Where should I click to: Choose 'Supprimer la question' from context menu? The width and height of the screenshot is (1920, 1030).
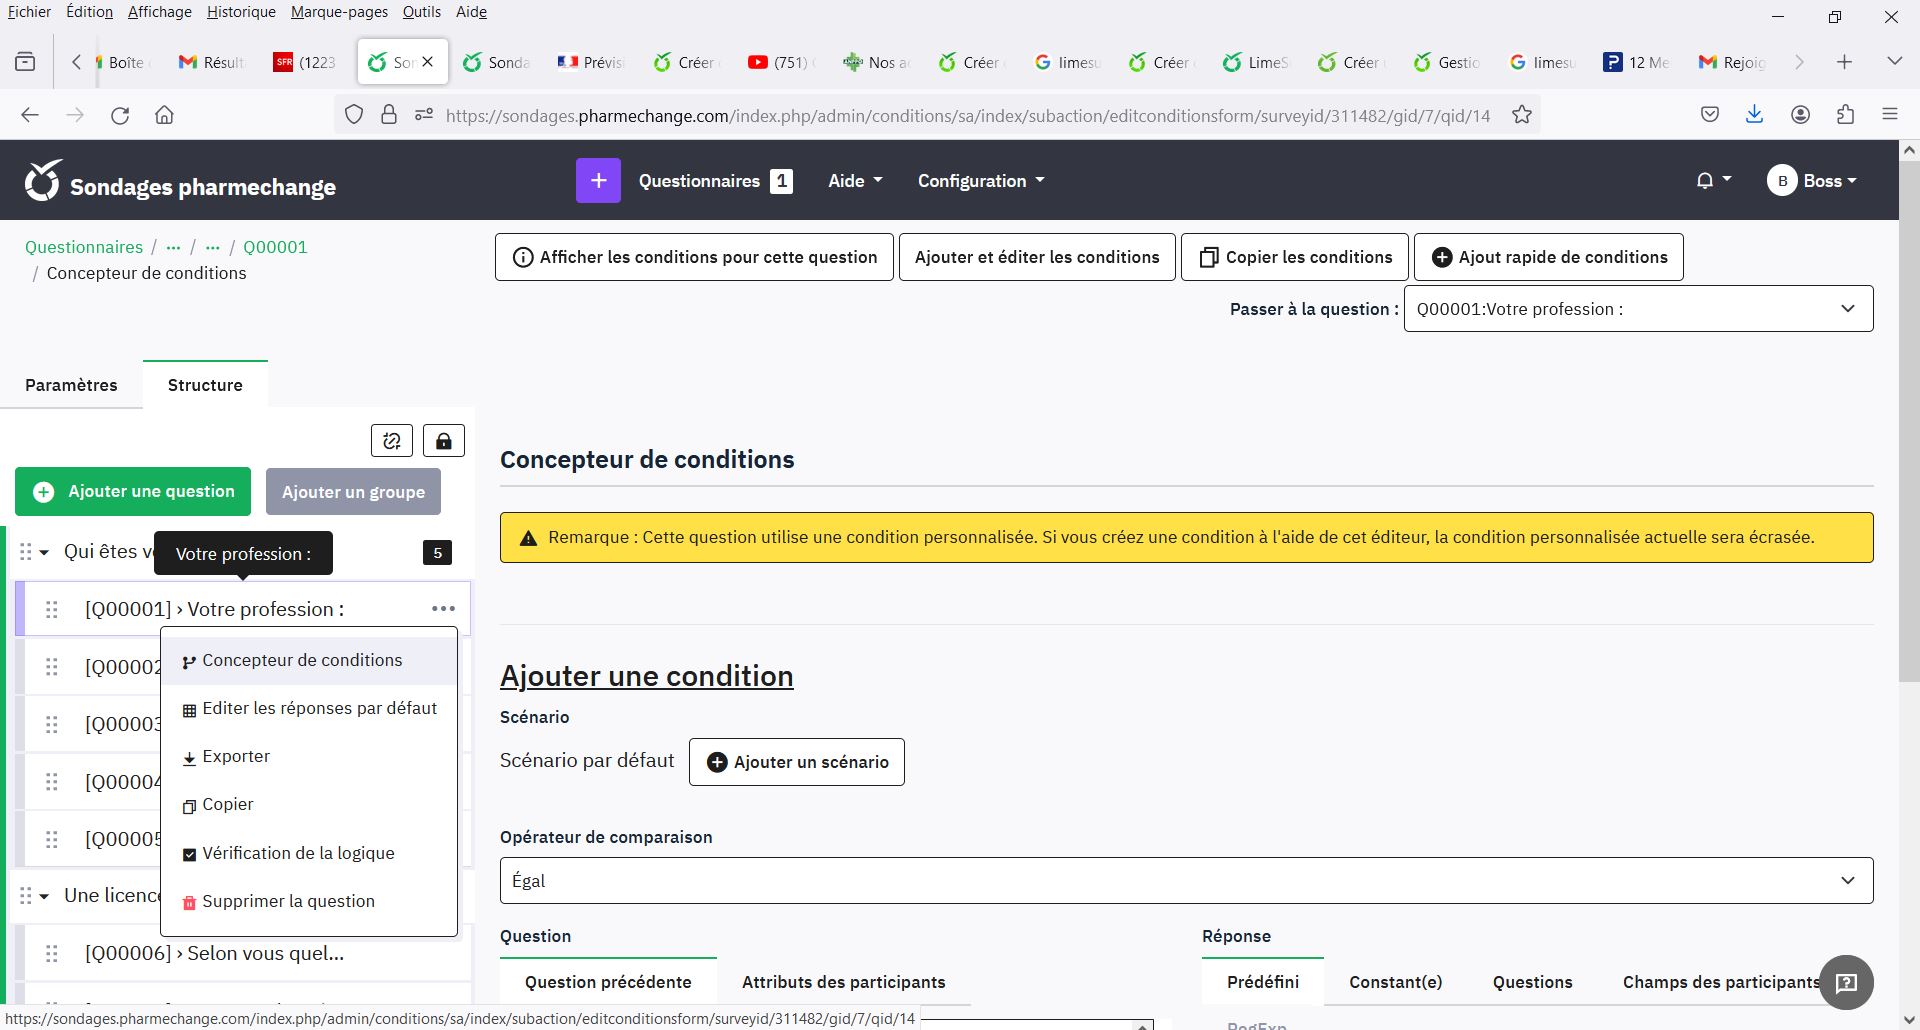coord(288,901)
